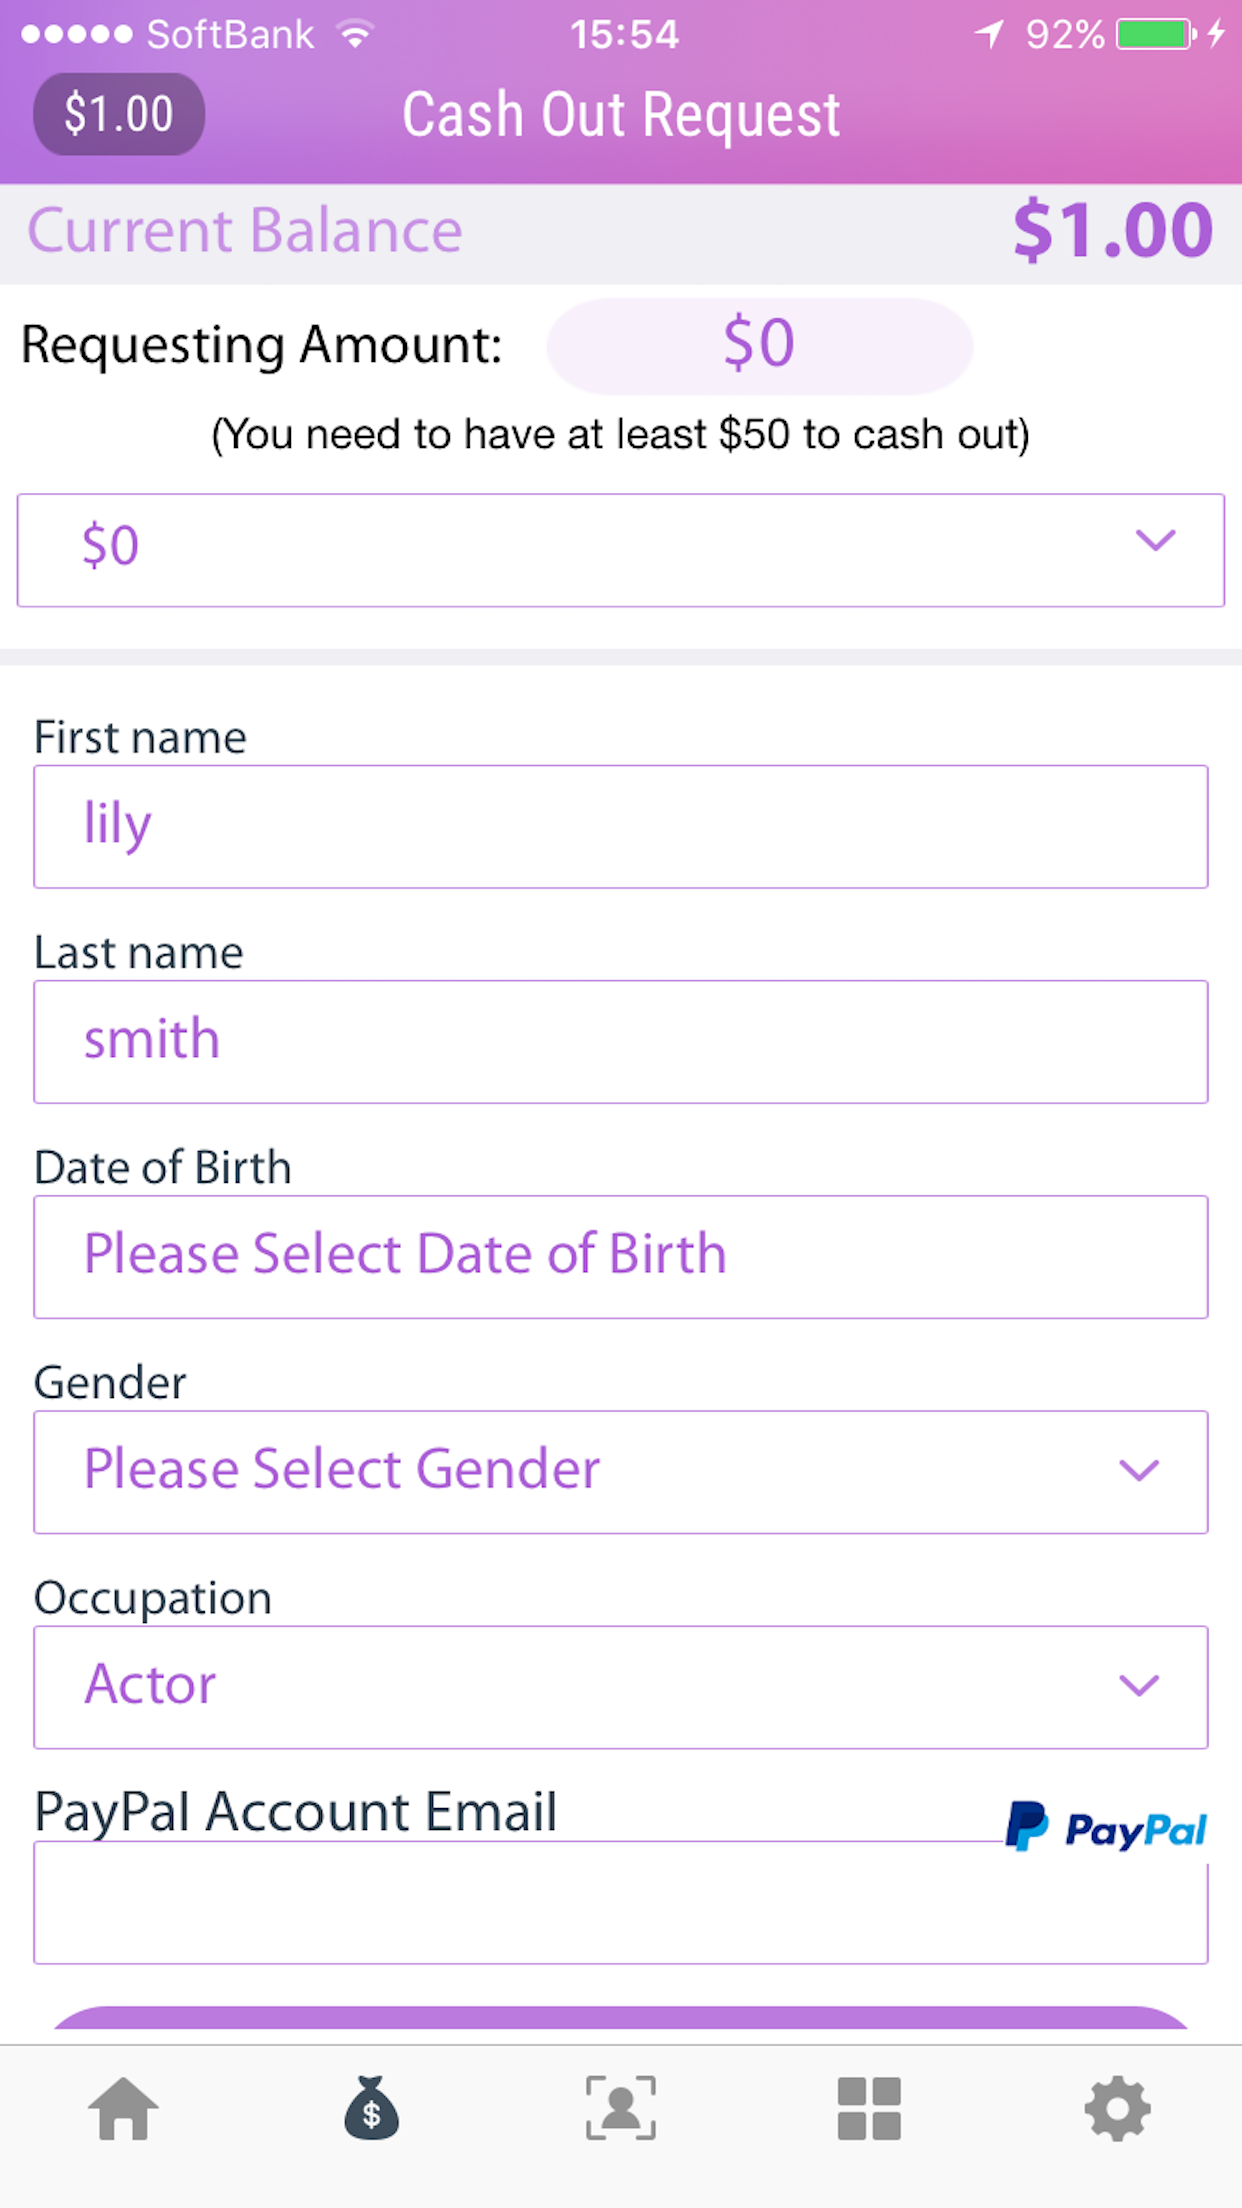1242x2208 pixels.
Task: Open the Home tab icon
Action: coord(123,2108)
